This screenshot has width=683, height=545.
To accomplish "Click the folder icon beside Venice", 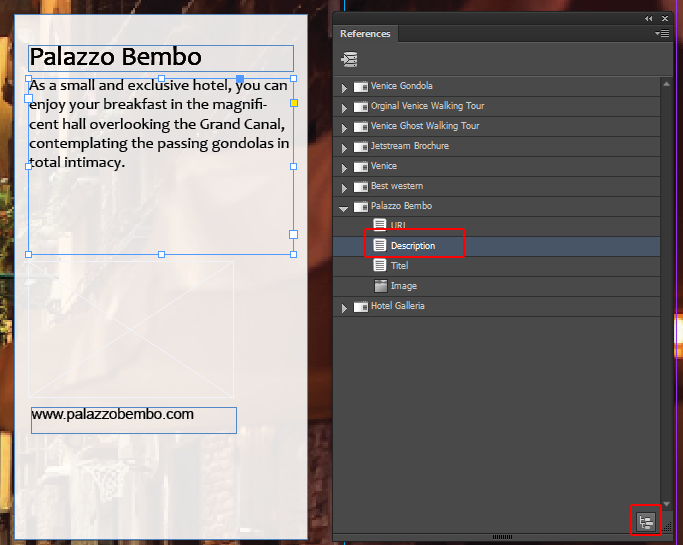I will [361, 167].
